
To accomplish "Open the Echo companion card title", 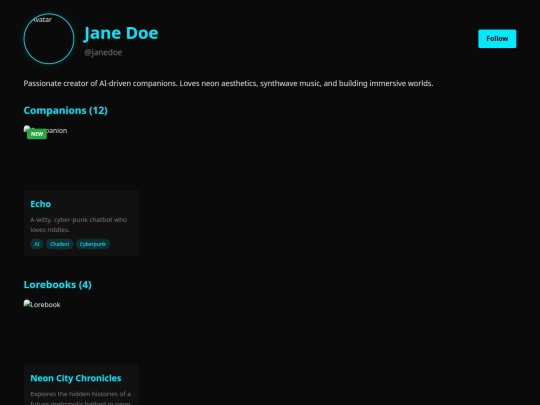I will pyautogui.click(x=41, y=204).
